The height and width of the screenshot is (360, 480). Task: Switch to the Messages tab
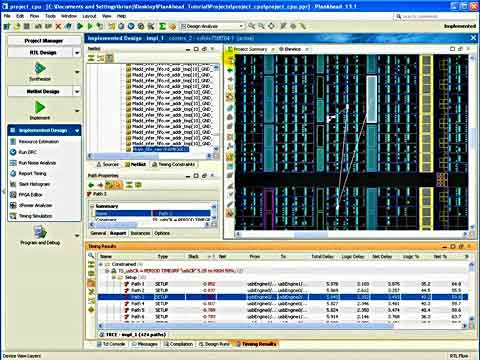tap(144, 344)
